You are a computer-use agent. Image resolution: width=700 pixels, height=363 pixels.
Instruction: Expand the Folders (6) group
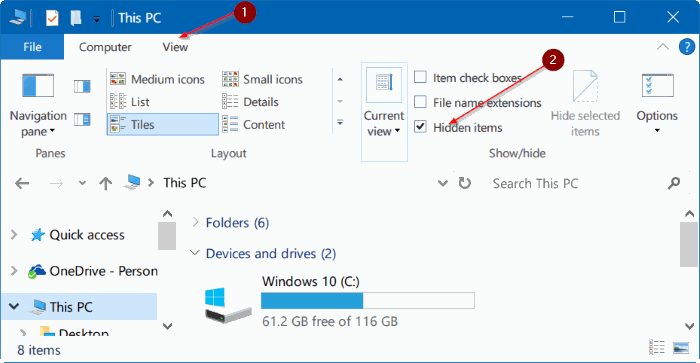195,222
